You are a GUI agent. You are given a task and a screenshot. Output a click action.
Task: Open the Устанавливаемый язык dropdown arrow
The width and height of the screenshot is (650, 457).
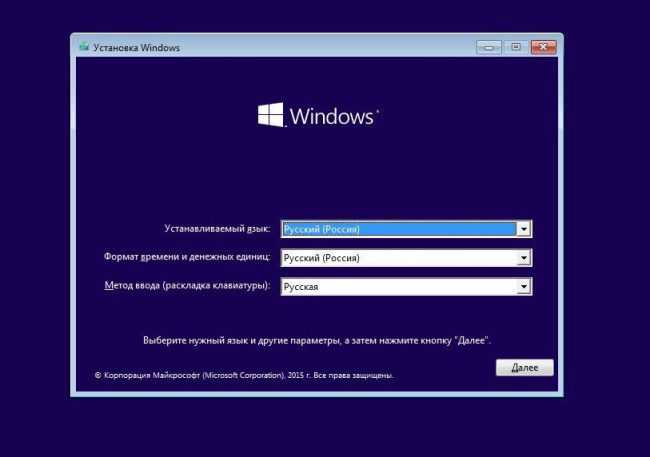(524, 229)
